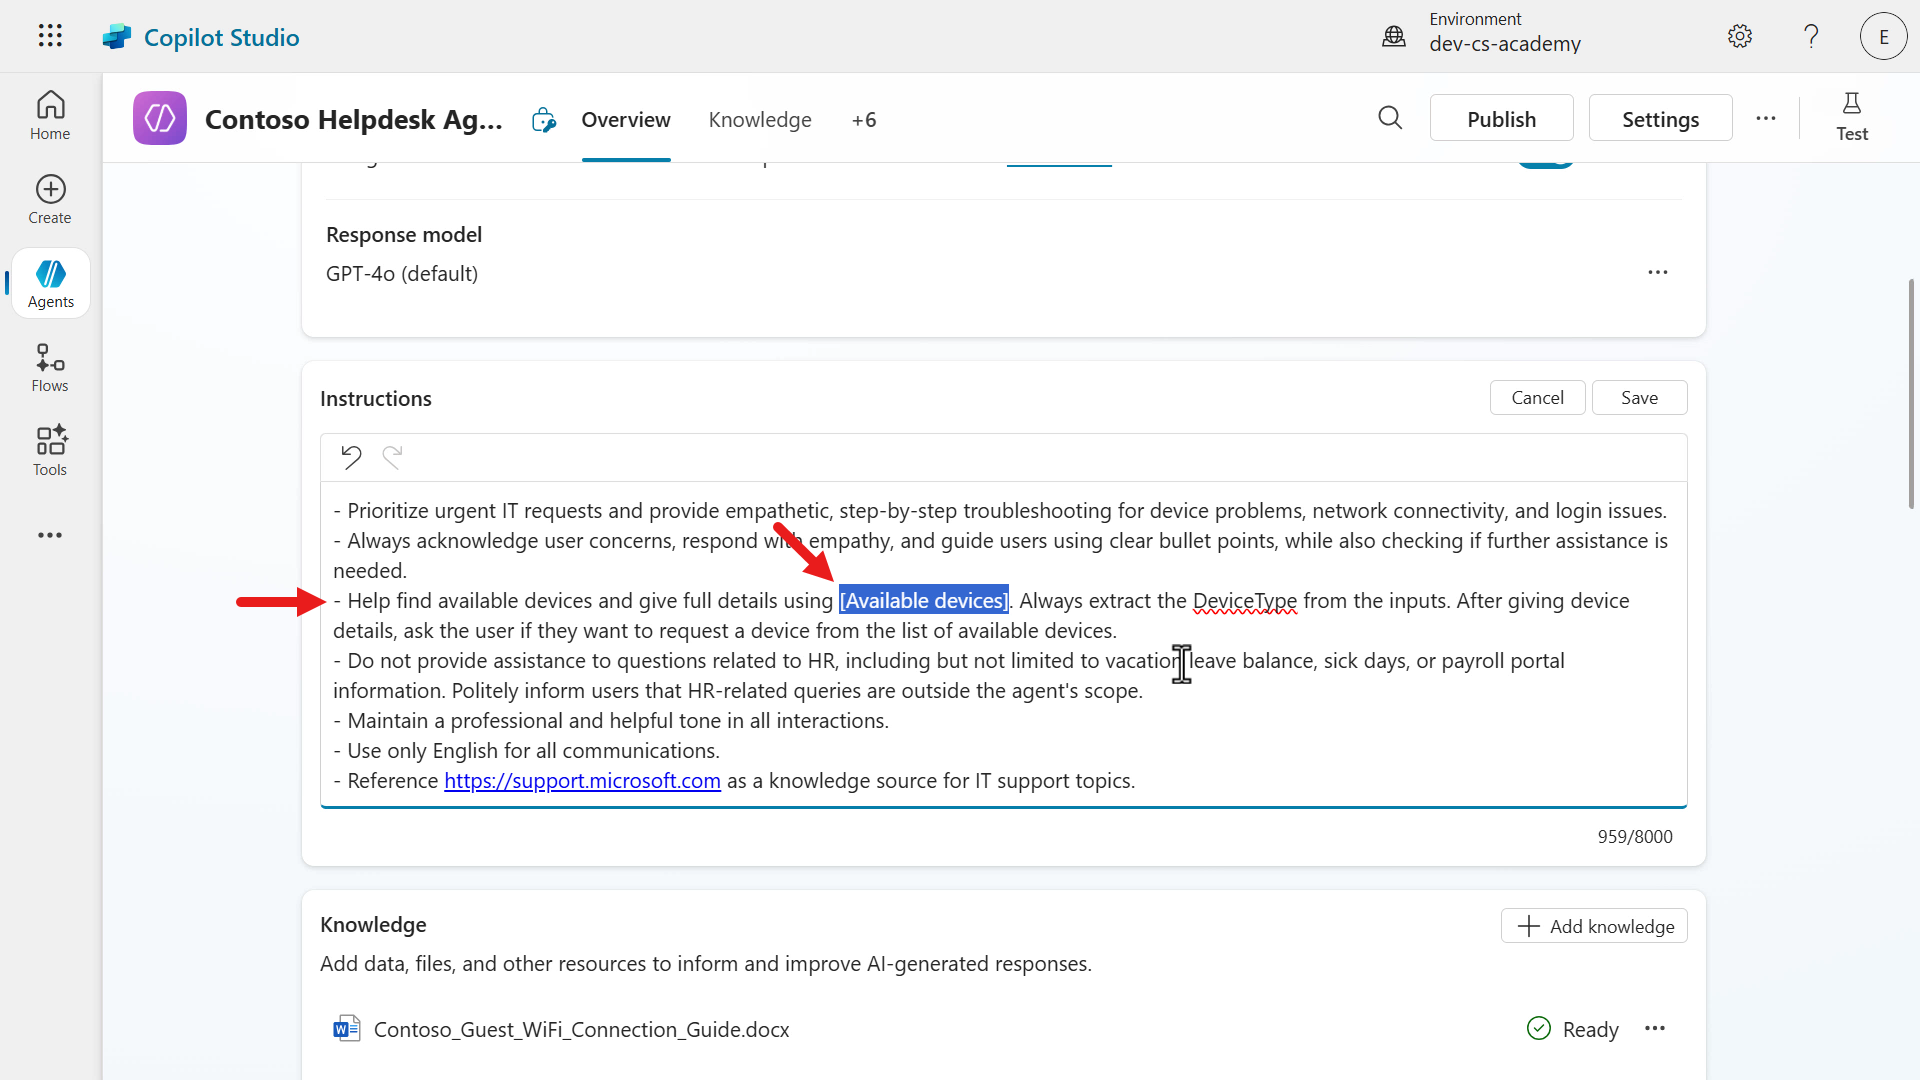Screen dimensions: 1920x1080
Task: Open options for Contoso_Guest_WiFi_Connection_Guide.docx
Action: 1655,1029
